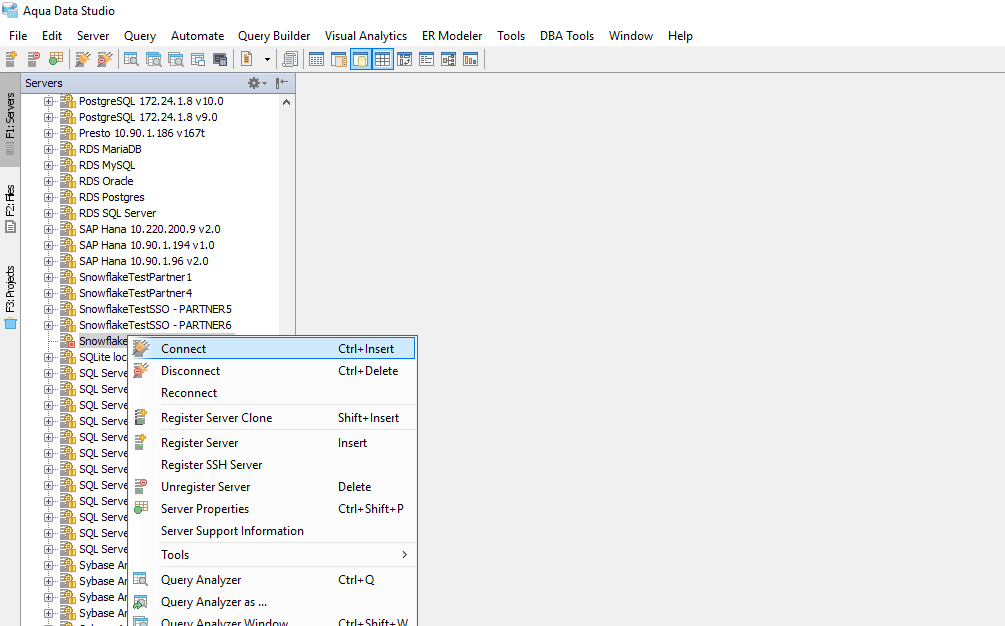The image size is (1005, 626).
Task: Select Unregister Server in context menu
Action: click(273, 487)
